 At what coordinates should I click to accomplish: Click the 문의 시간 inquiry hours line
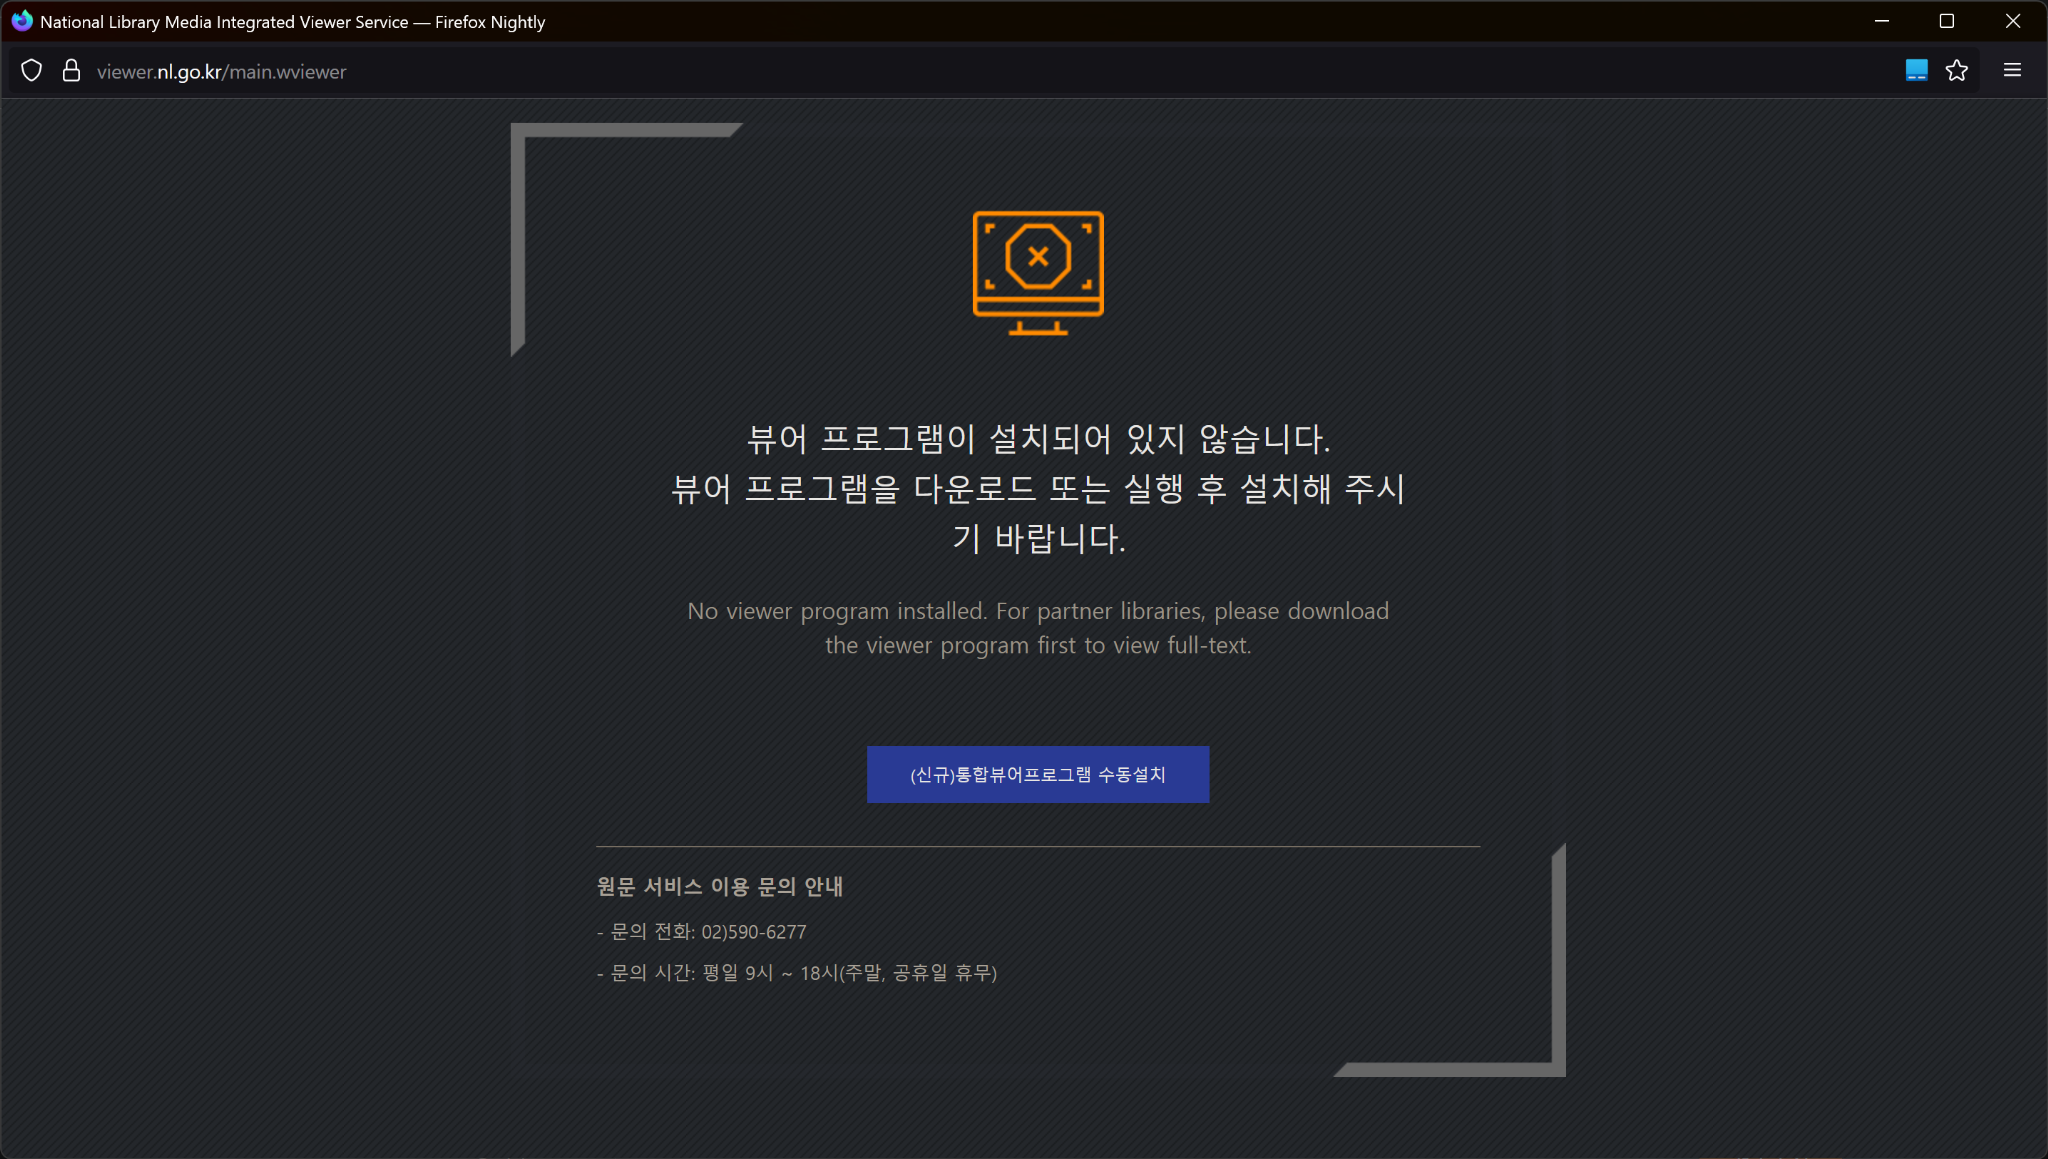(x=797, y=973)
